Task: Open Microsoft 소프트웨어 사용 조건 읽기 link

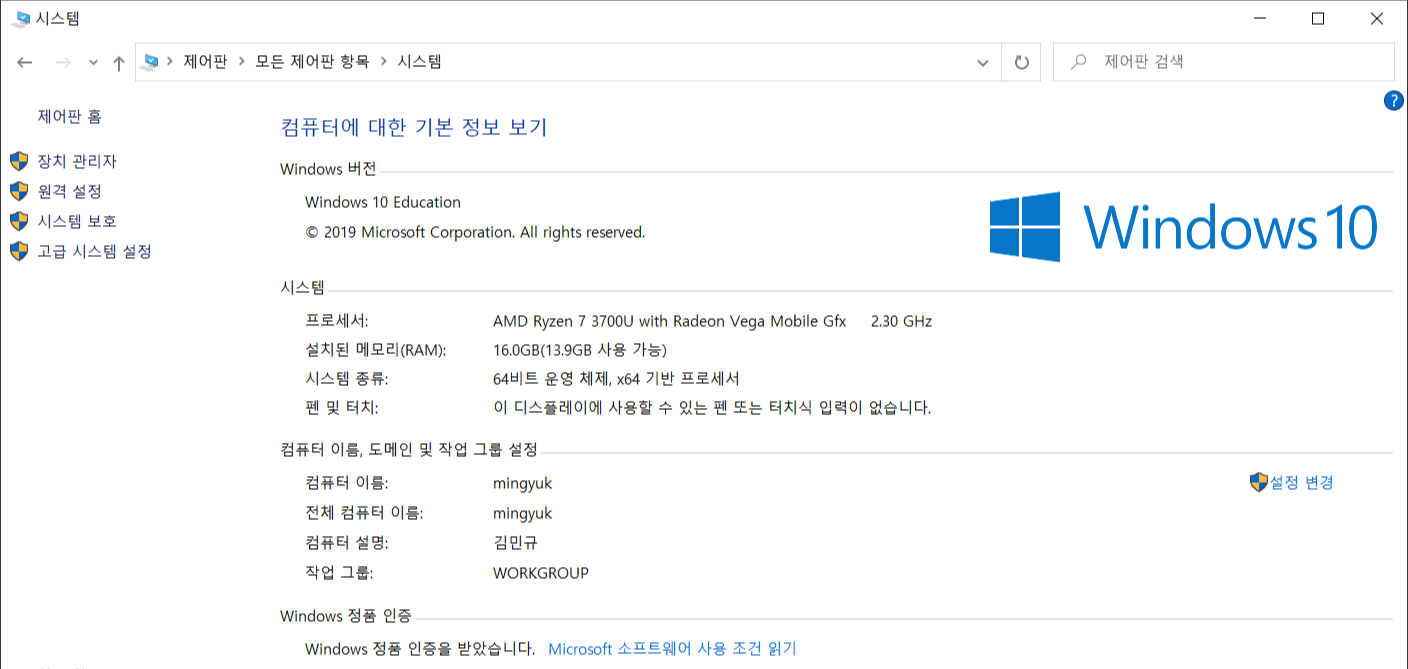Action: [672, 649]
